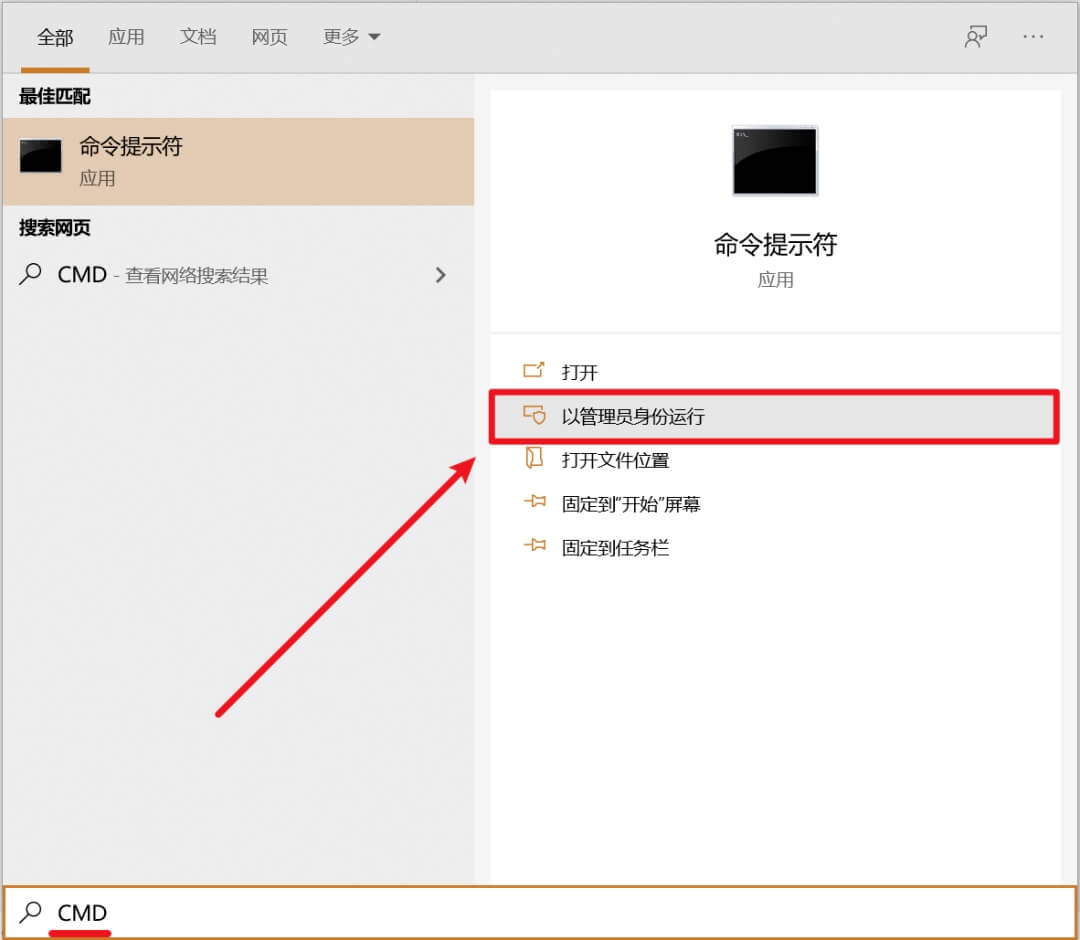
Task: Expand the CMD web search result arrow
Action: coord(441,275)
